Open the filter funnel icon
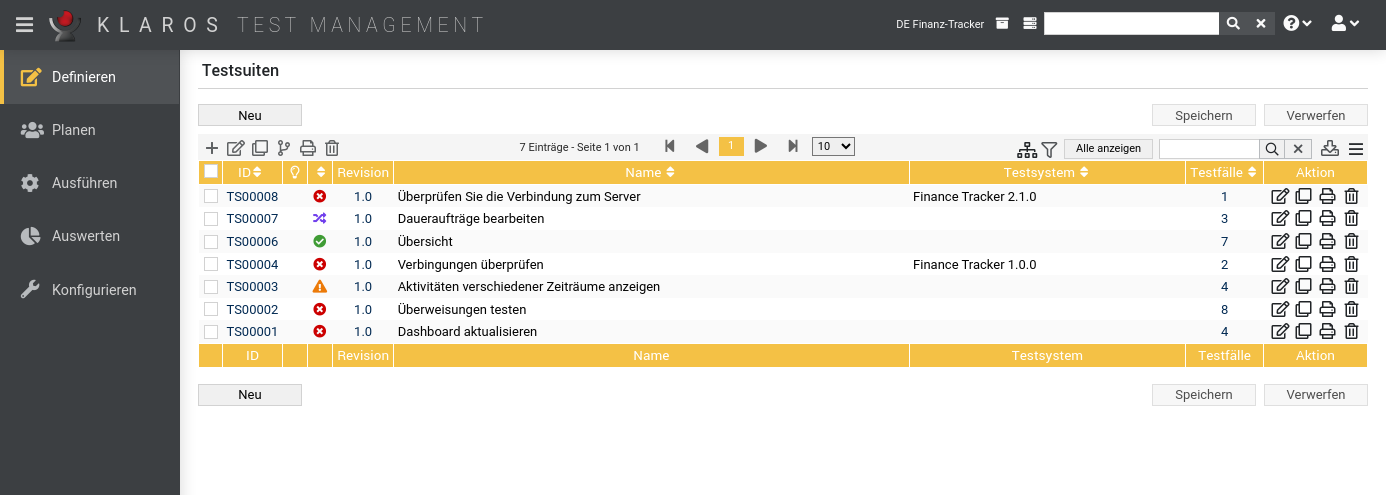 tap(1049, 149)
